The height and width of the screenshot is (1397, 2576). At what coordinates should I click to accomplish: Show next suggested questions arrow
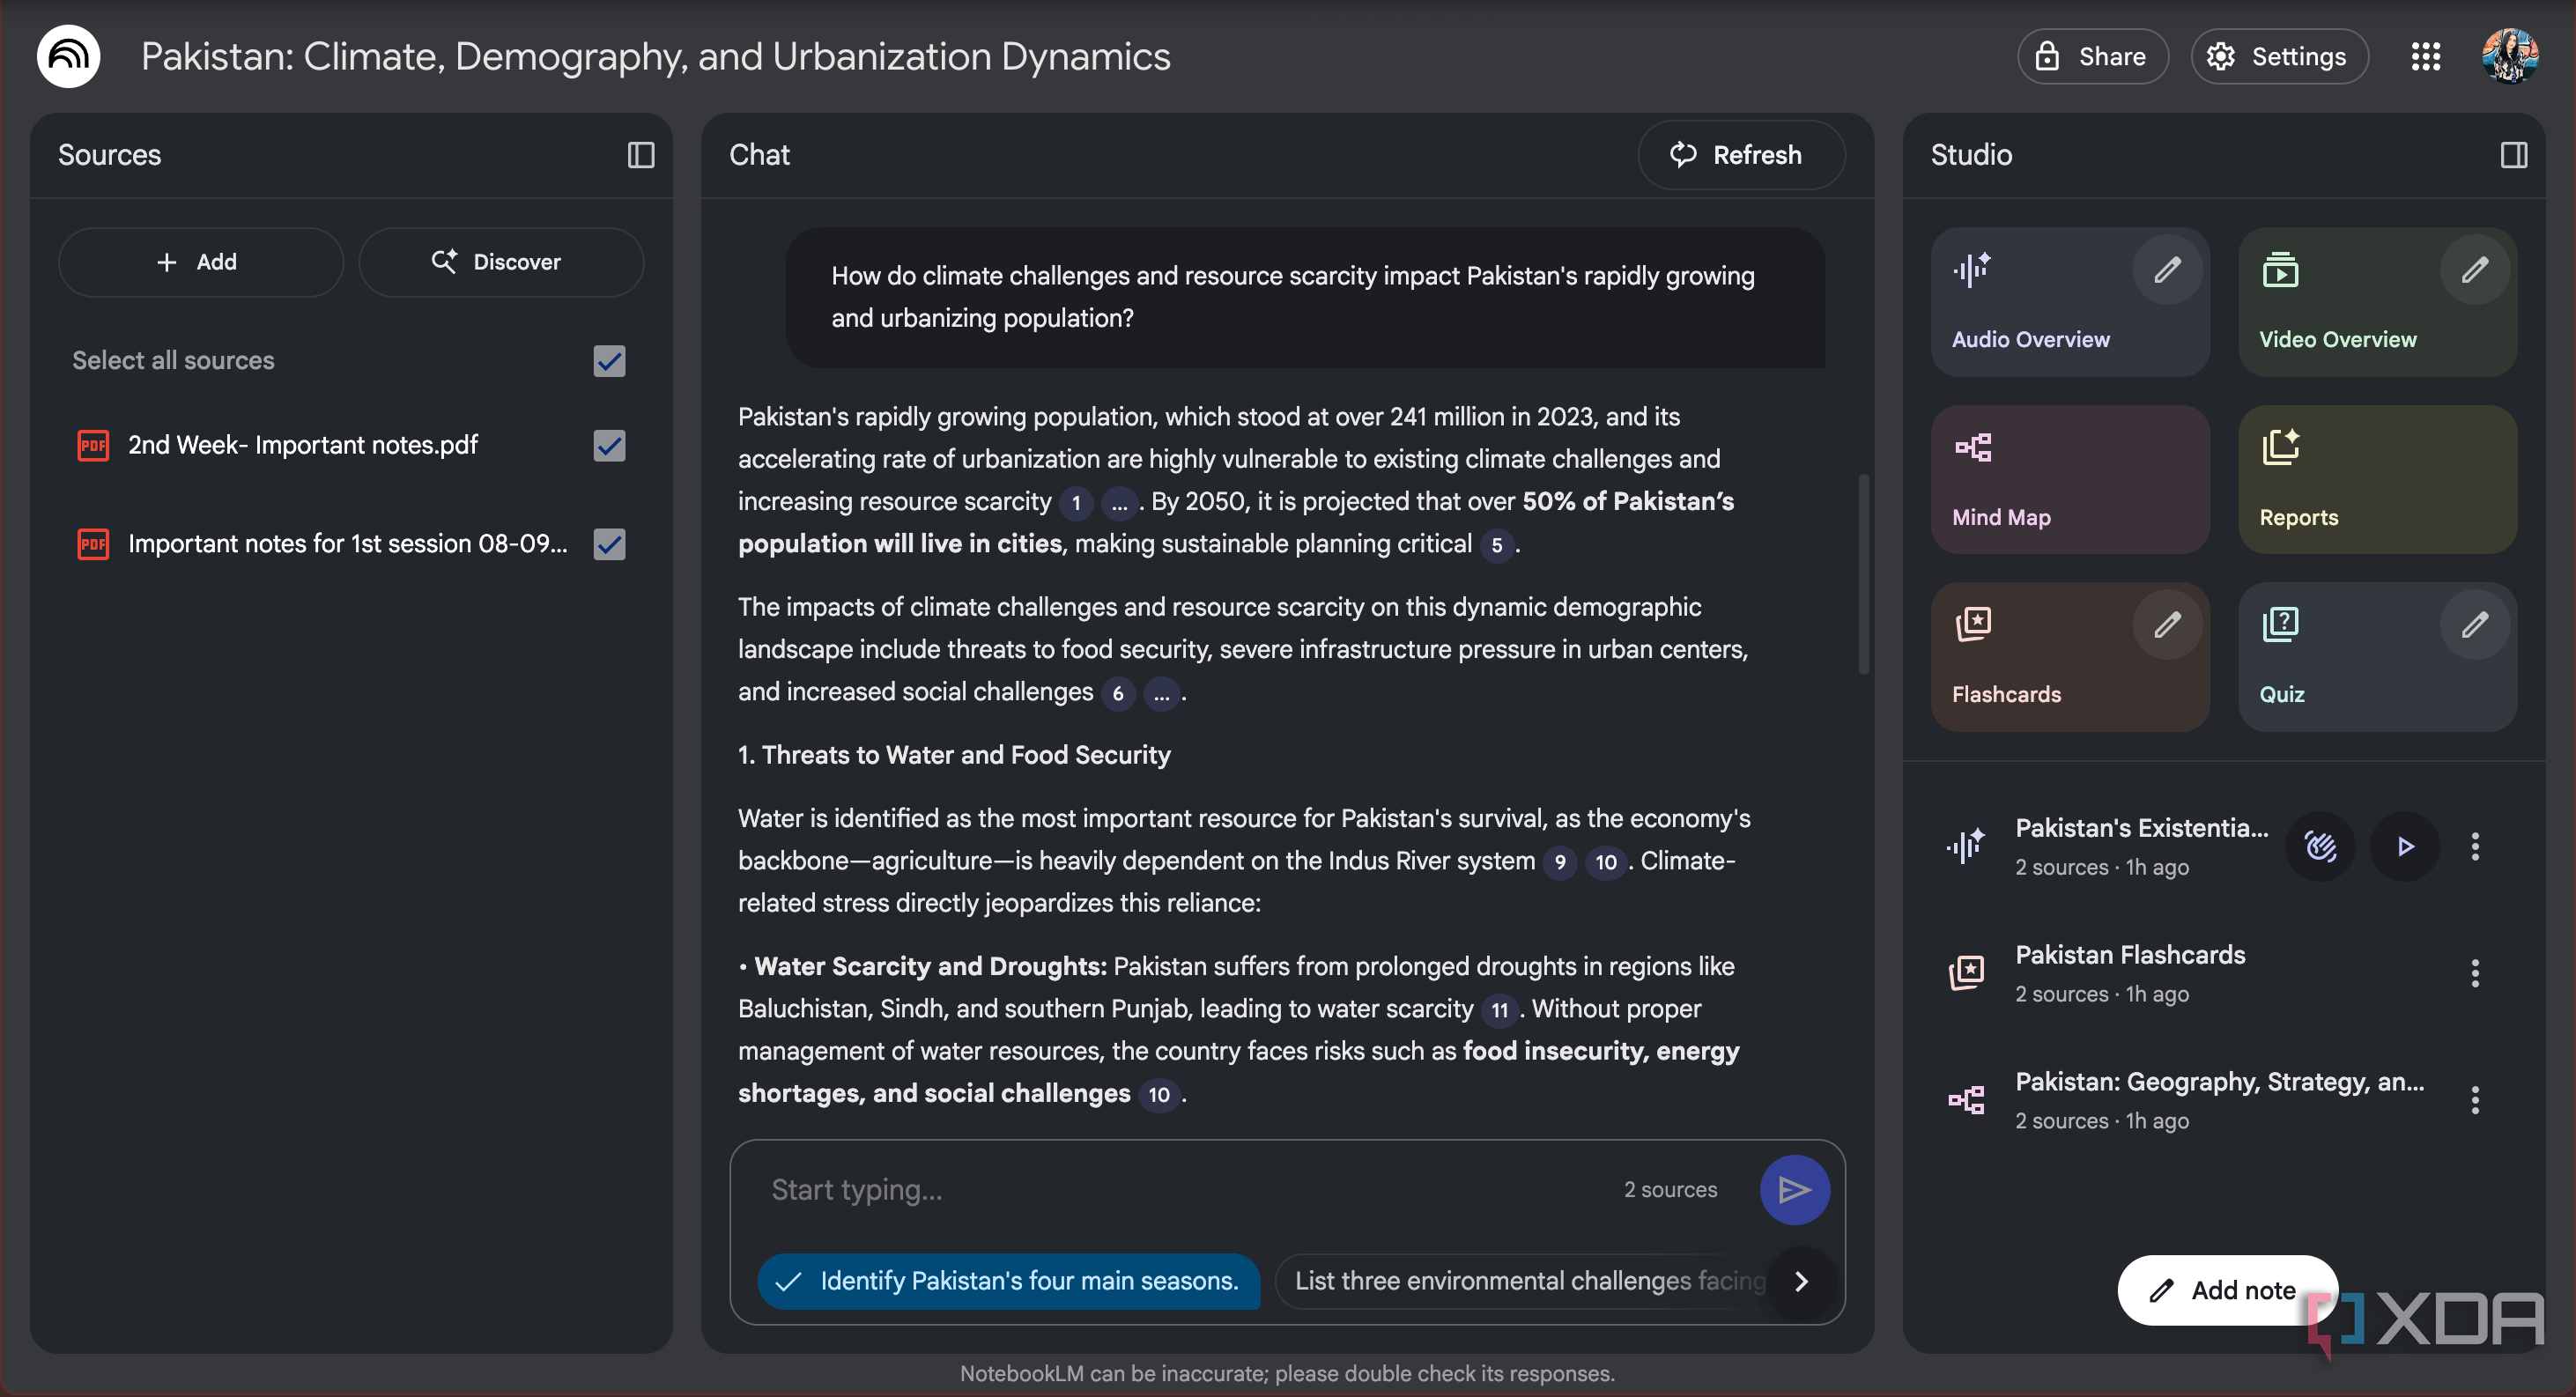1801,1281
